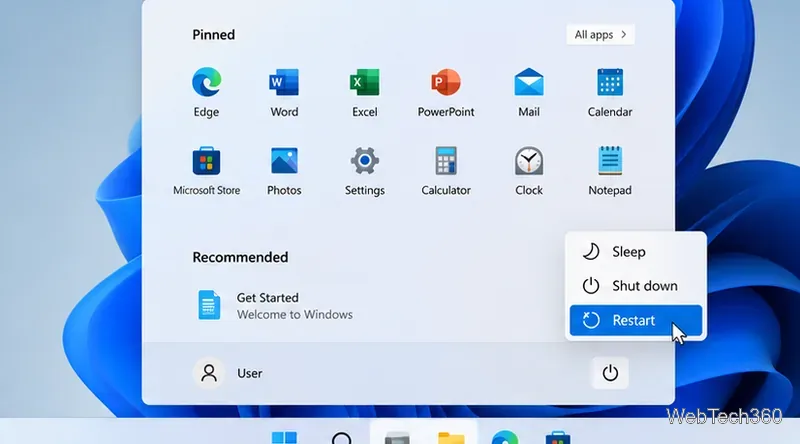Open the Clock app
The width and height of the screenshot is (800, 444).
coord(529,171)
